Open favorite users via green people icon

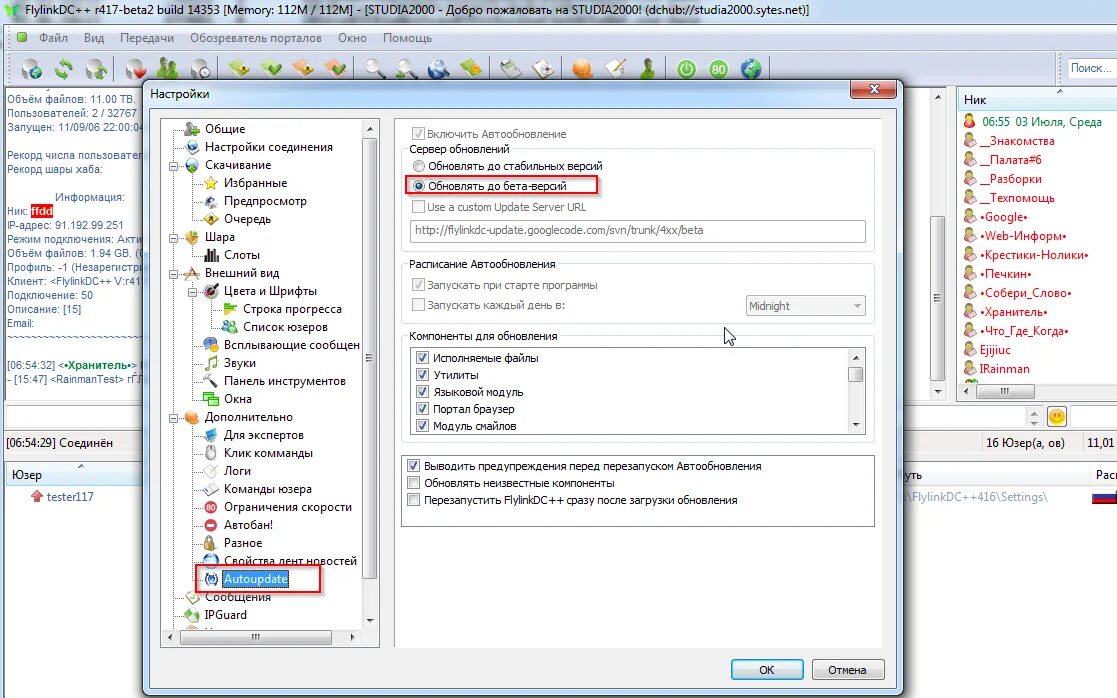click(167, 68)
